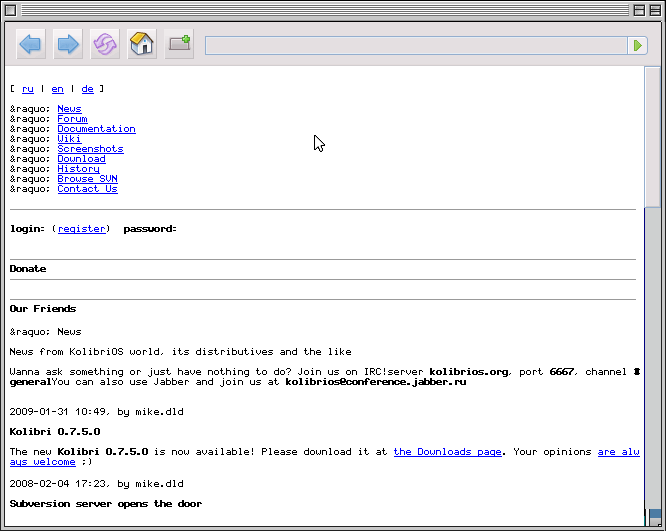Image resolution: width=666 pixels, height=531 pixels.
Task: Click the left window control in the title bar's right corner
Action: pos(639,10)
